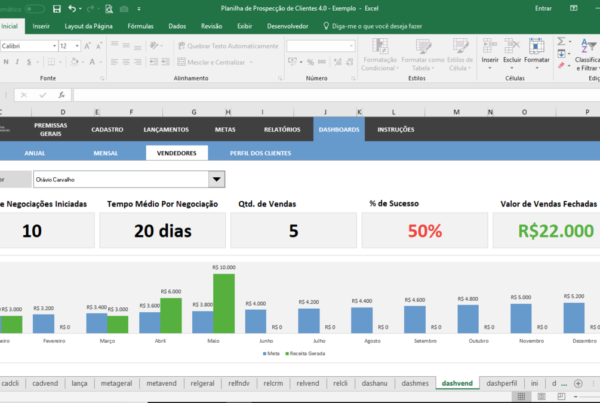Expand the Otávio Carvalho seller dropdown

coord(216,179)
